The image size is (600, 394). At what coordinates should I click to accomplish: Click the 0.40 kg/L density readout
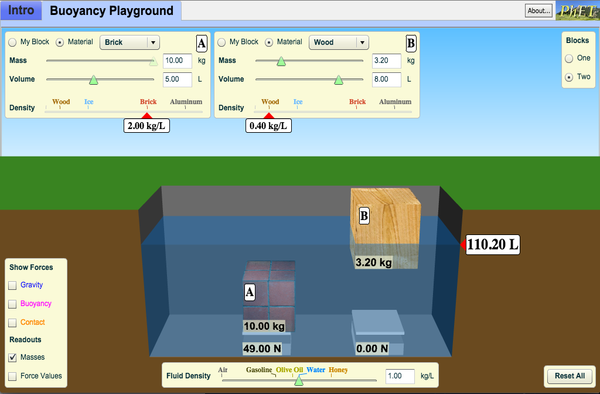[268, 126]
